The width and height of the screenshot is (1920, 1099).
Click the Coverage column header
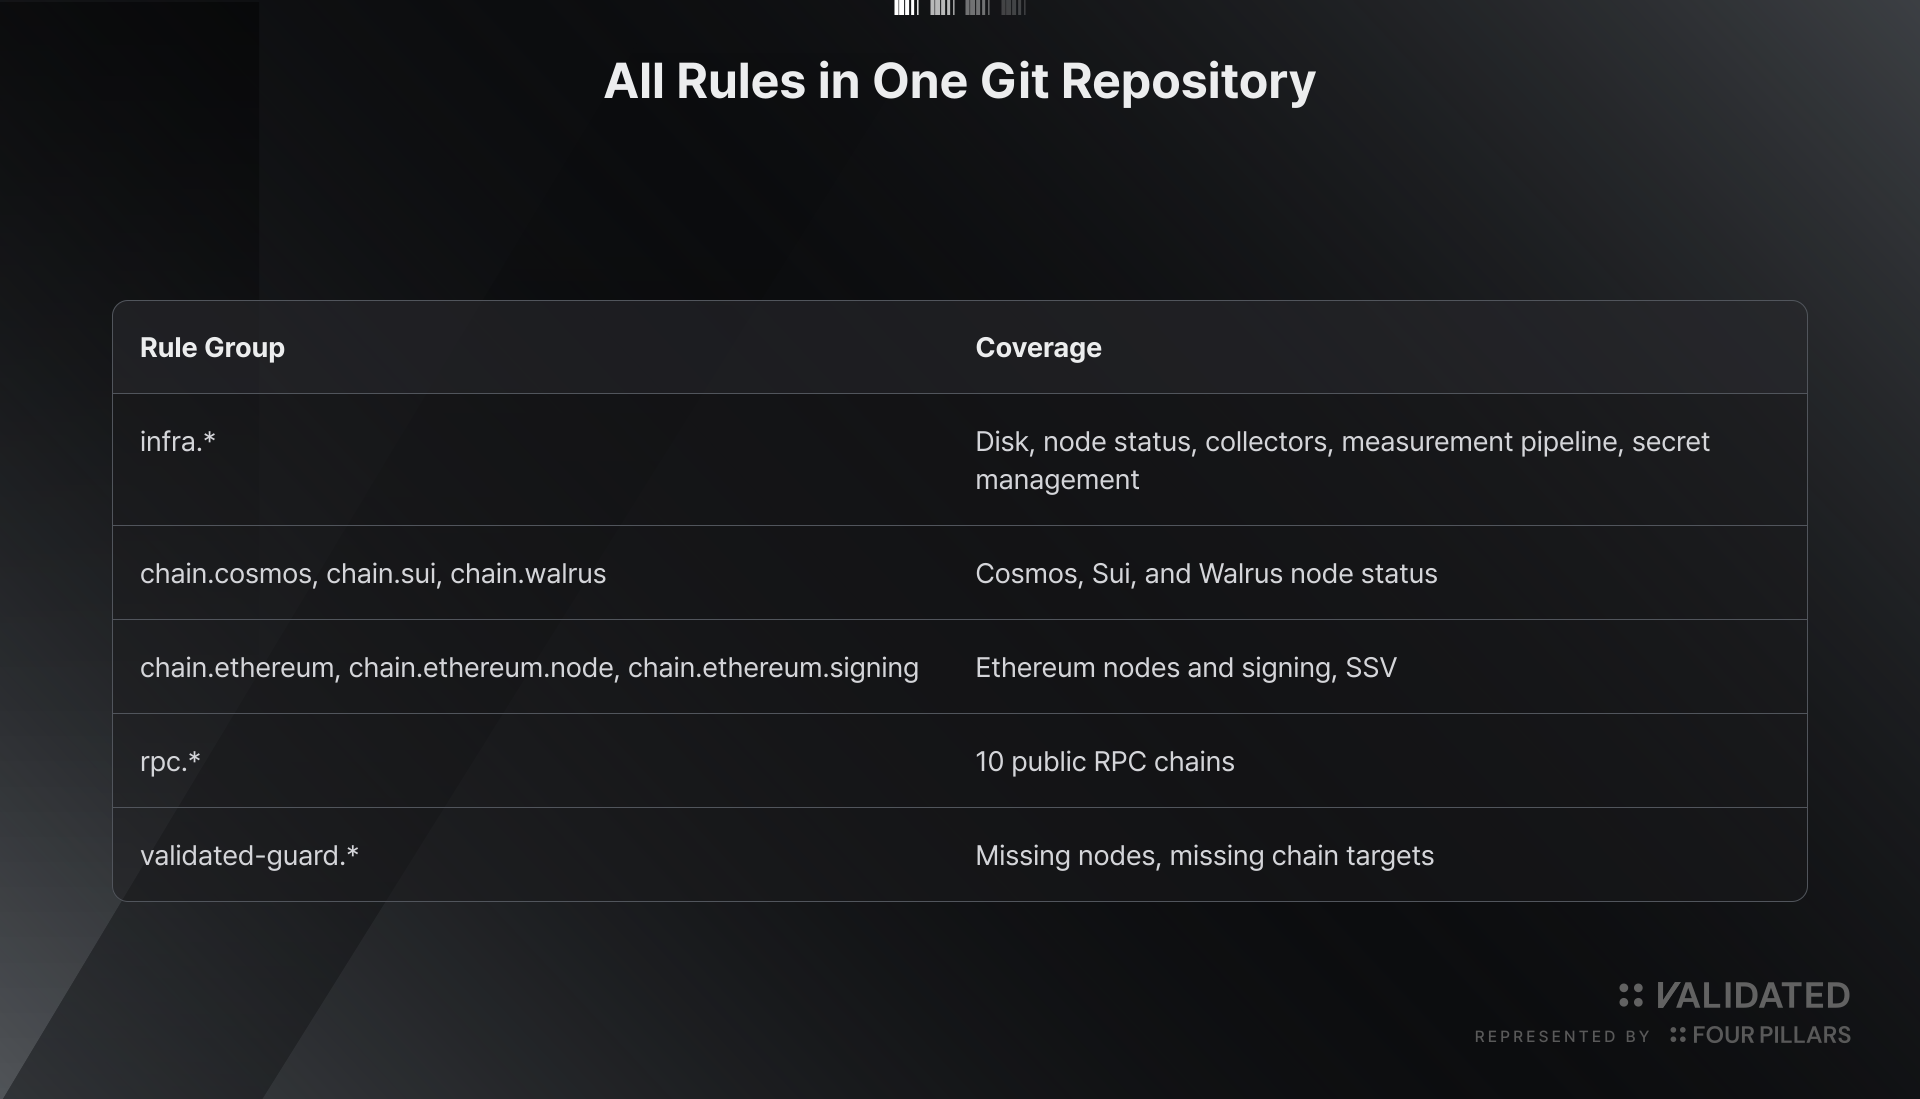coord(1038,348)
